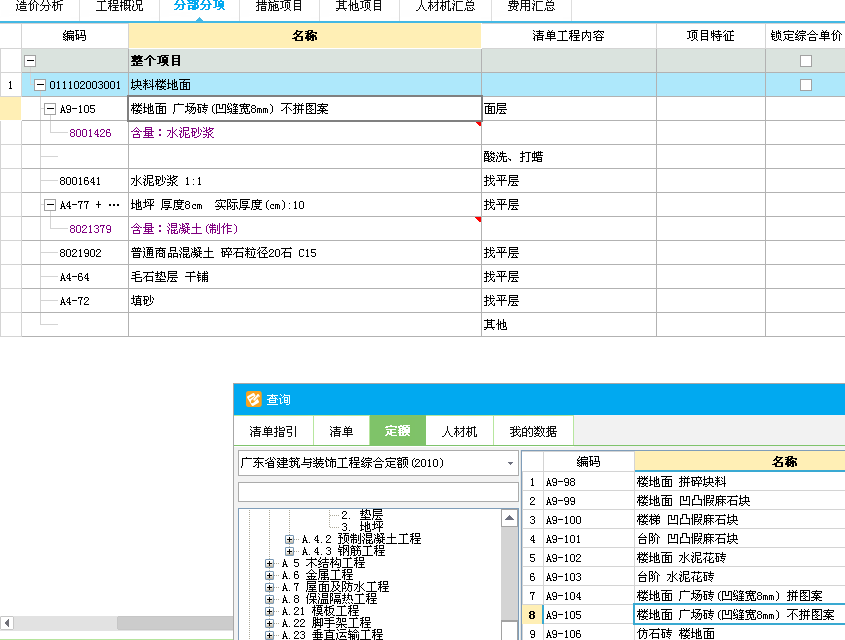The height and width of the screenshot is (640, 845).
Task: Click the 编码 column header in main table
Action: pyautogui.click(x=74, y=36)
